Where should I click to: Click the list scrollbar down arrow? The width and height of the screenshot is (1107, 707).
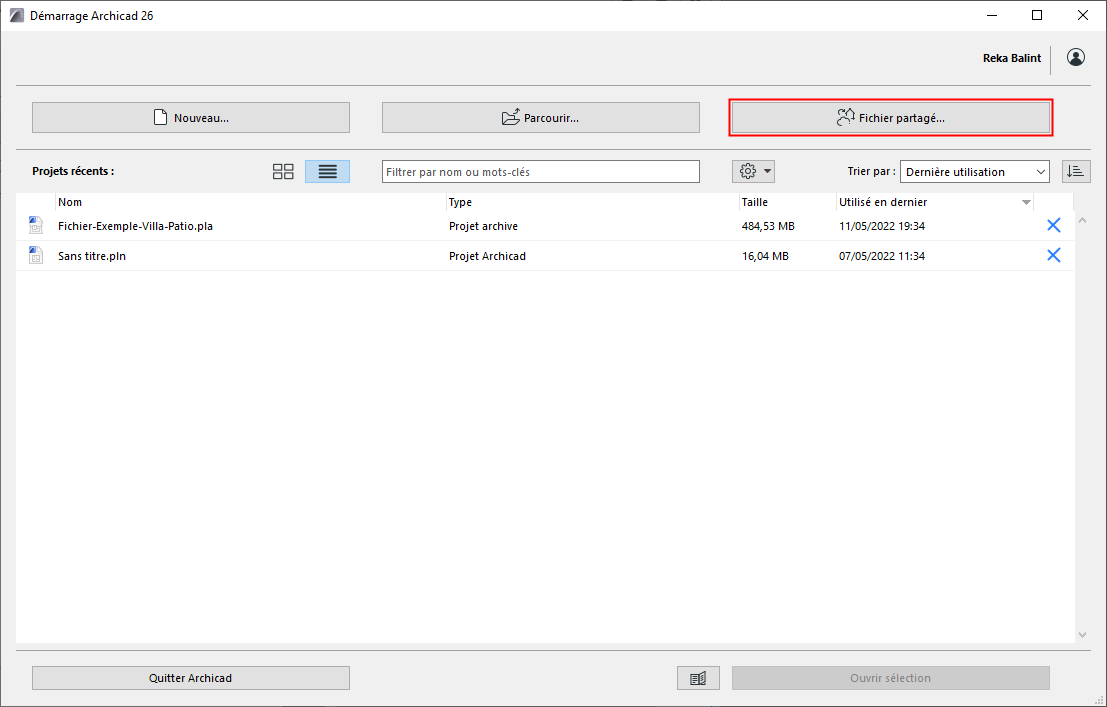point(1082,635)
